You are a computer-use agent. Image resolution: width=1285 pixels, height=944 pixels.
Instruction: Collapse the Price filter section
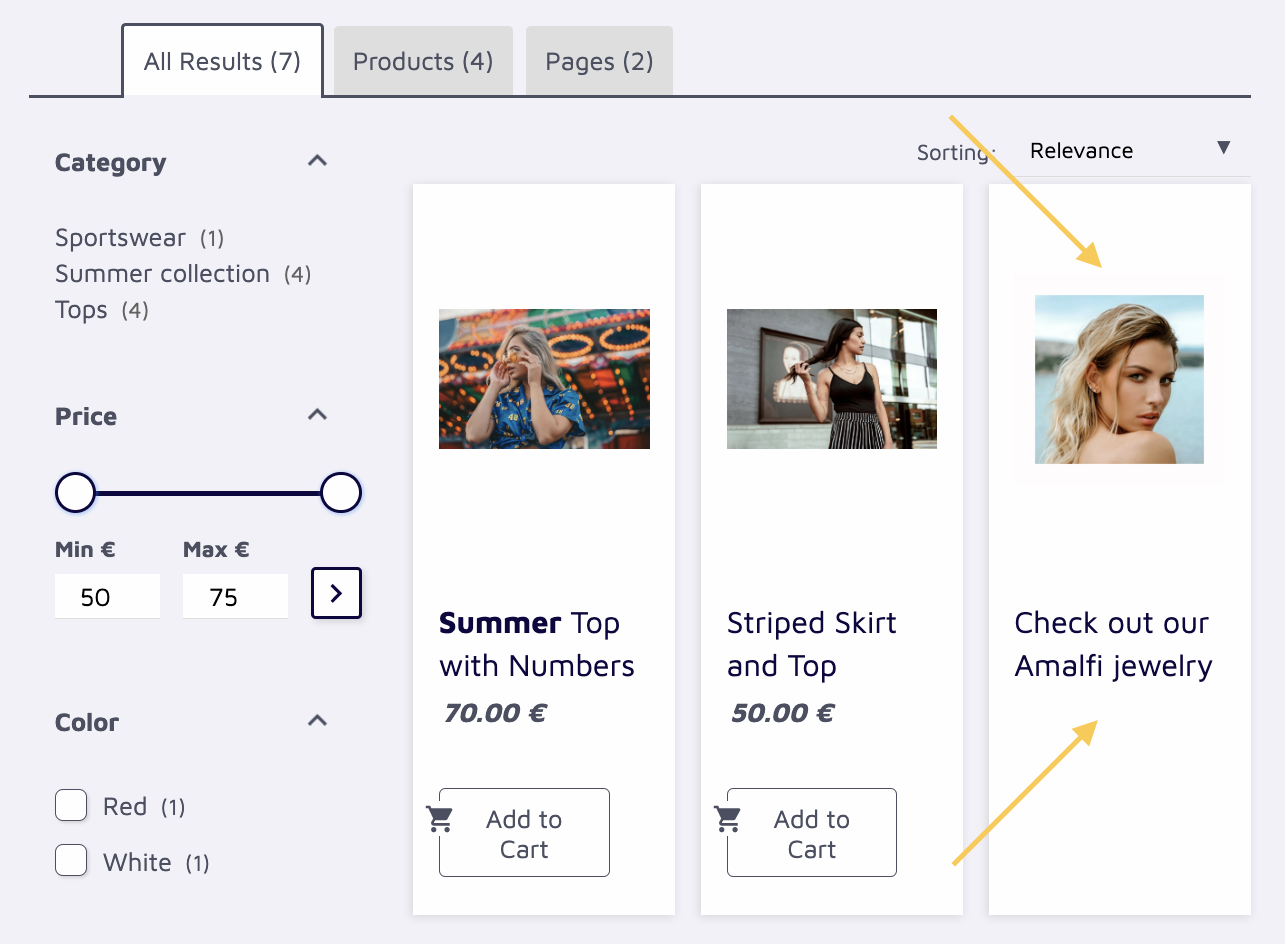[x=317, y=415]
